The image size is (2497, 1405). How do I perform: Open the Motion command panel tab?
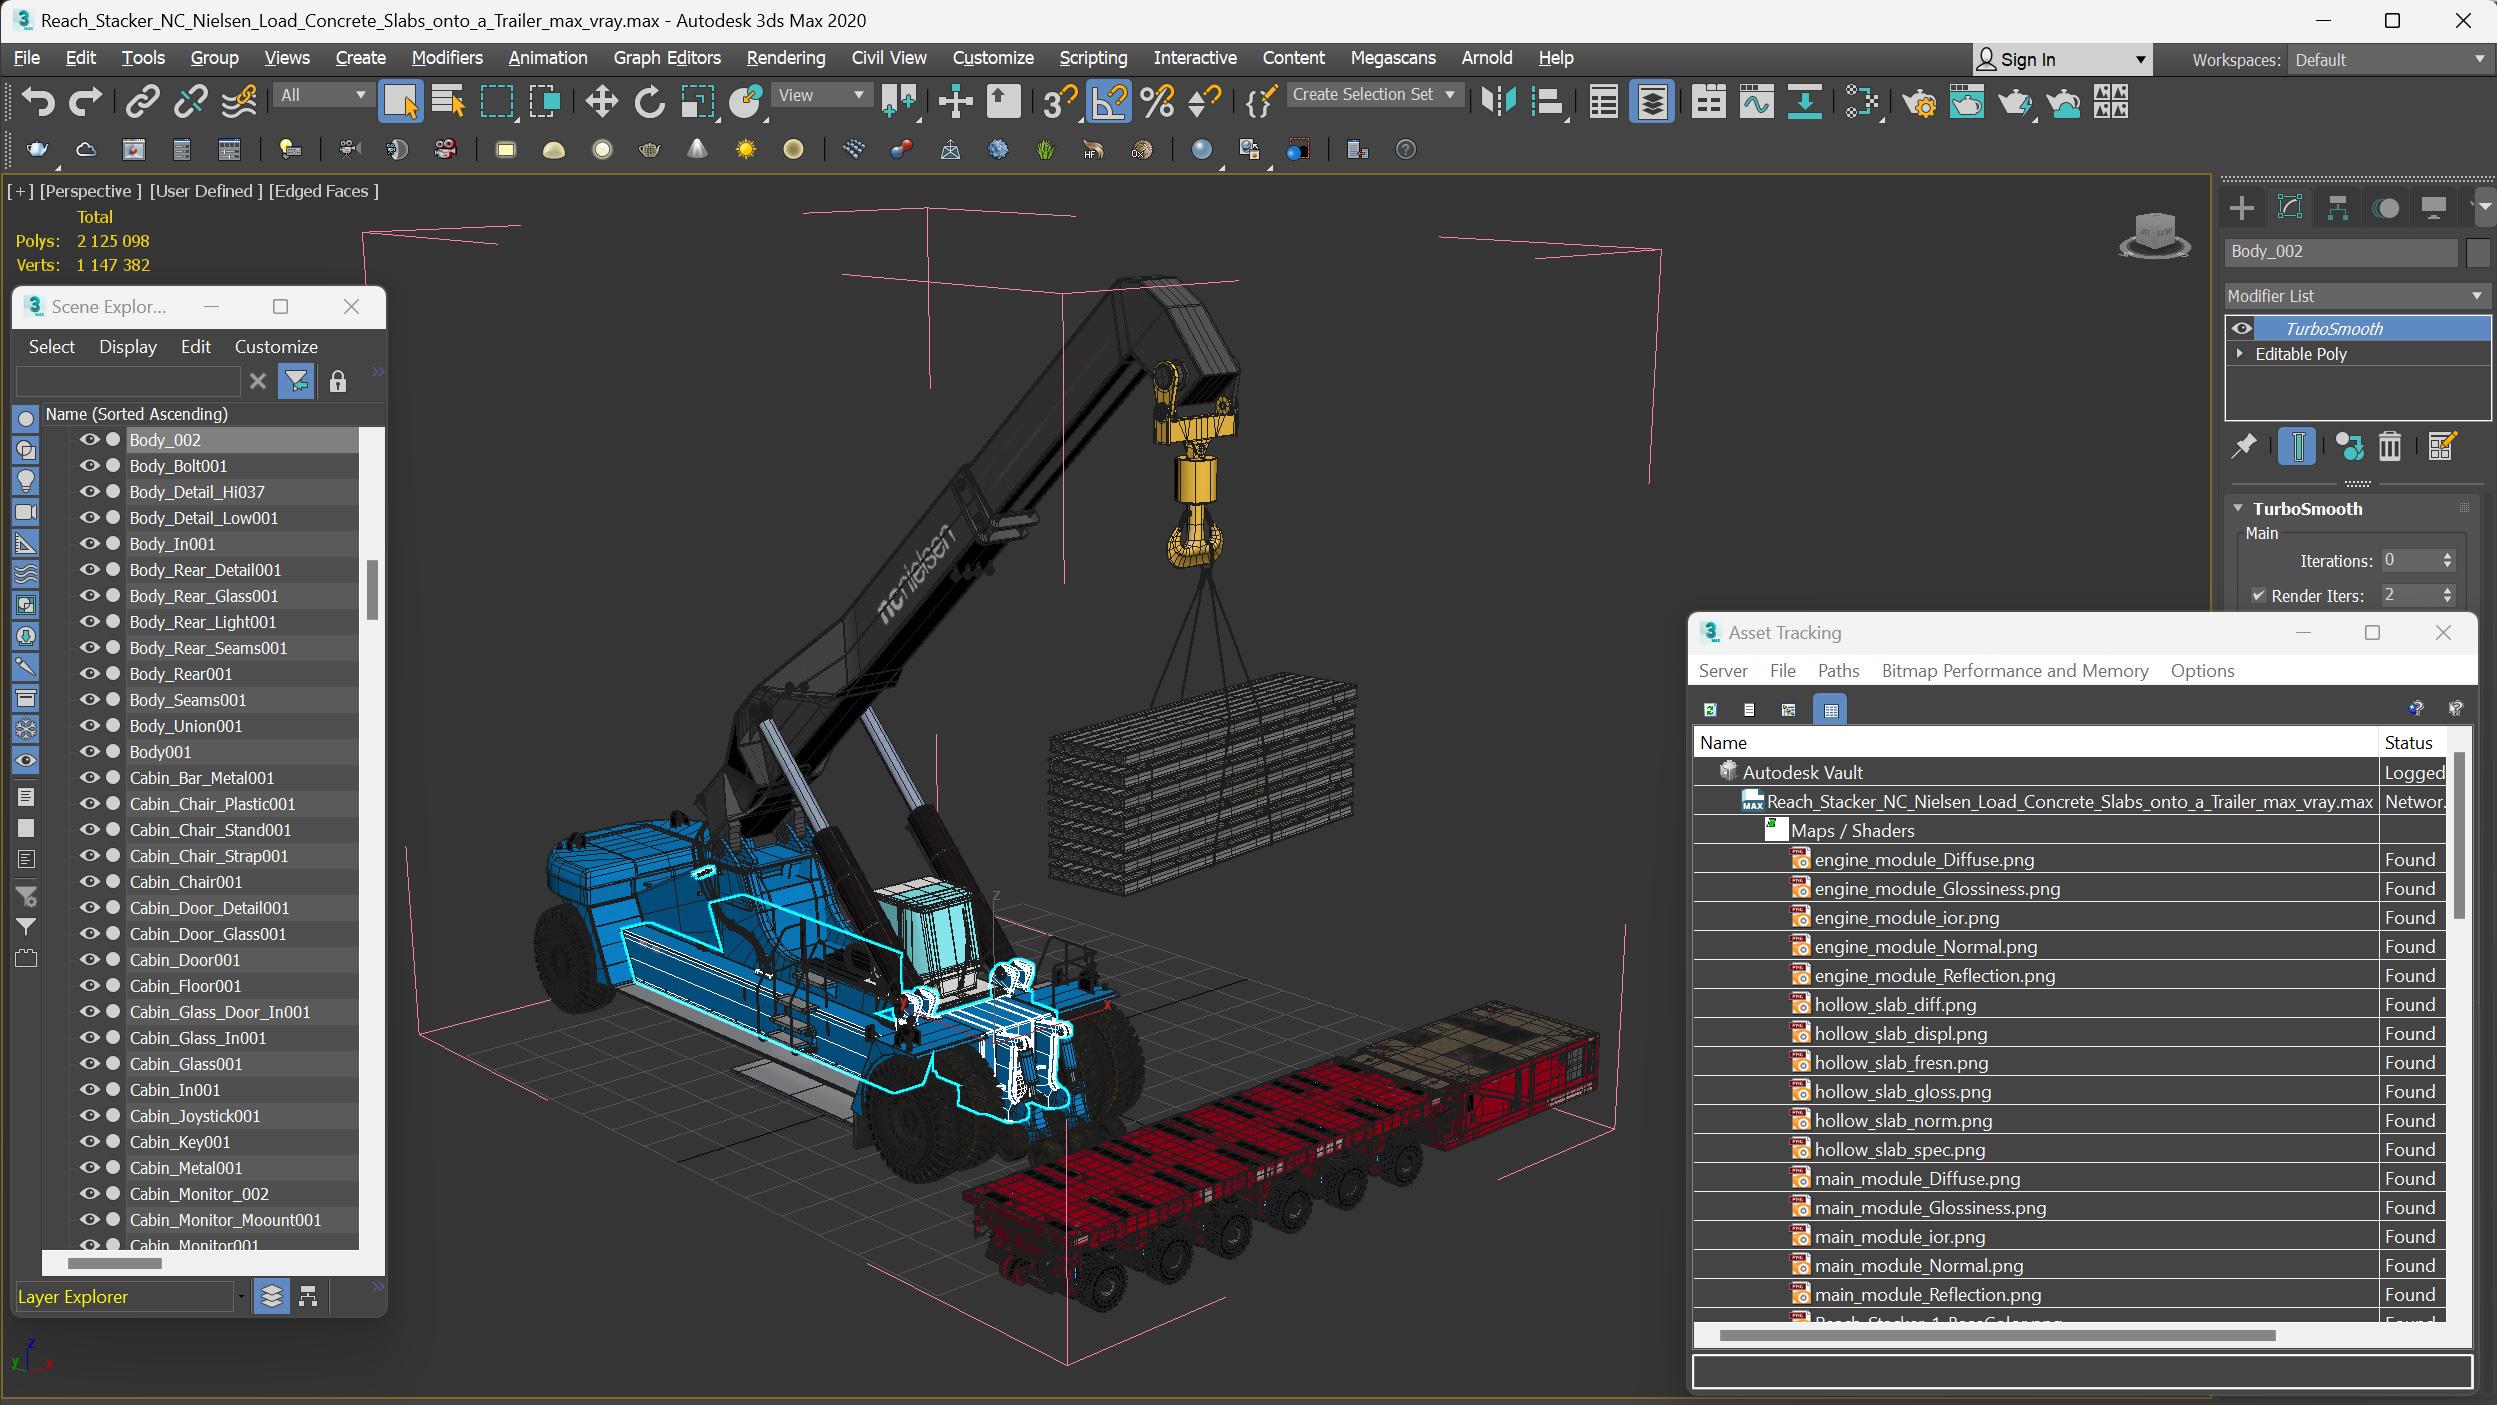click(x=2385, y=208)
